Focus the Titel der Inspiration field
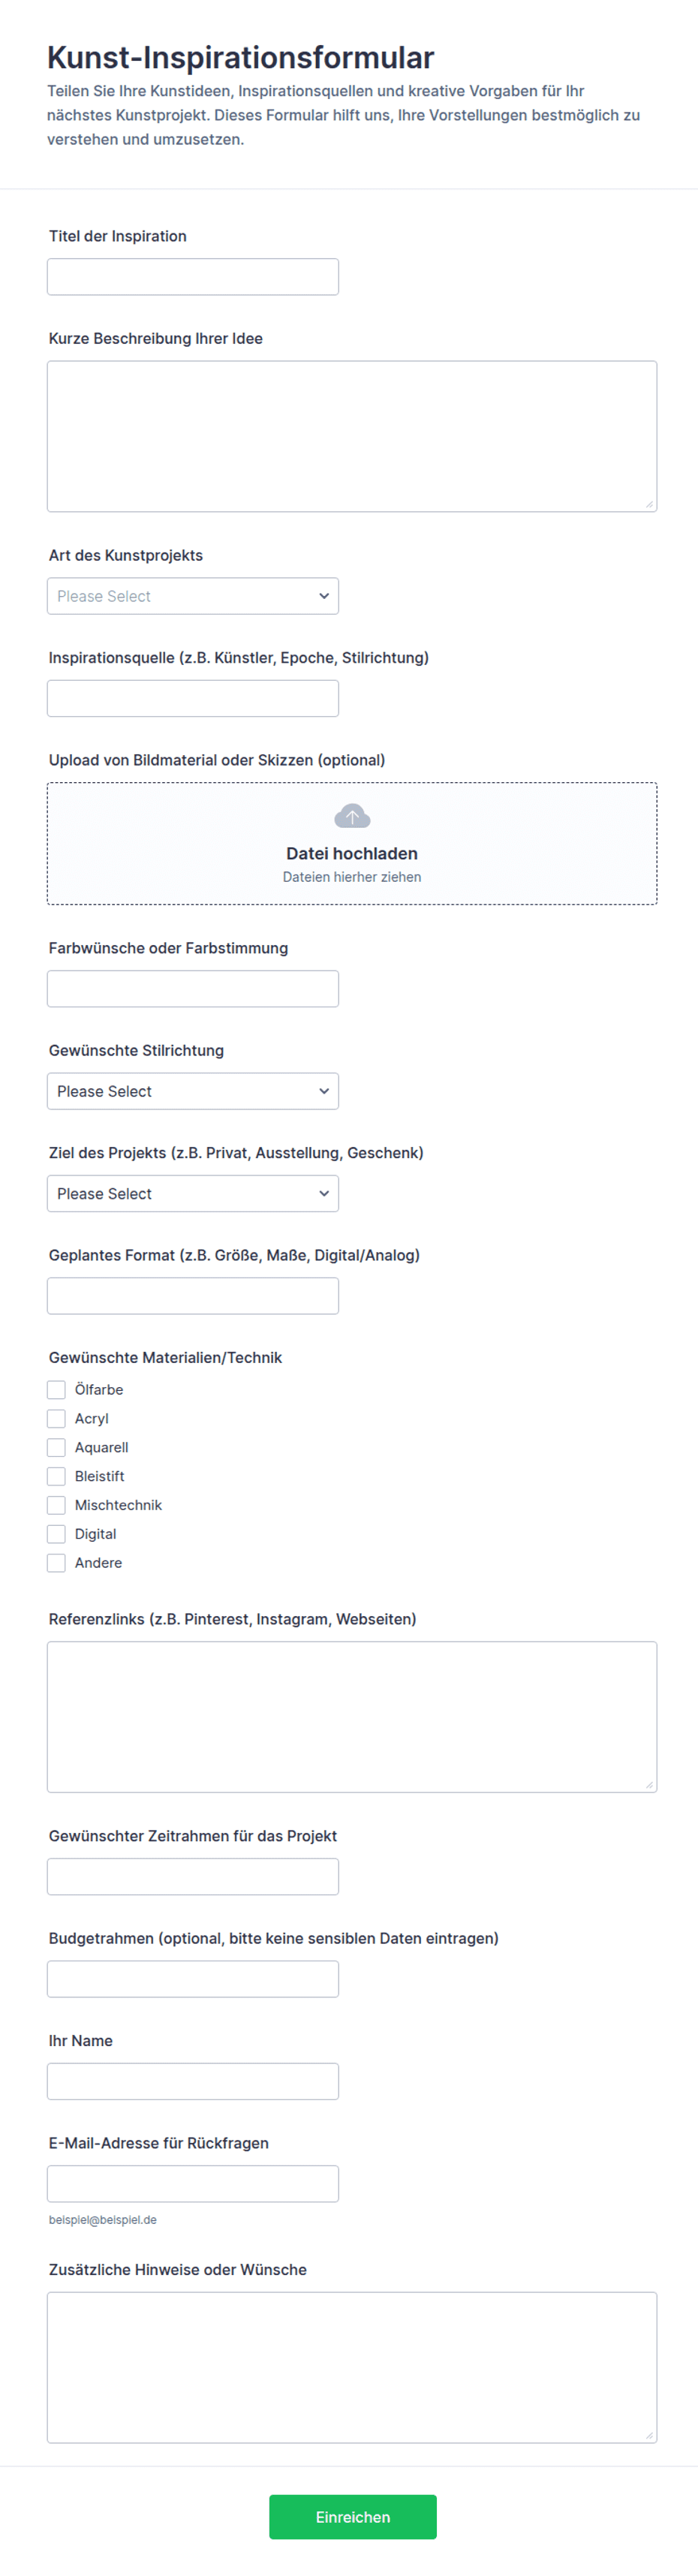 coord(193,277)
